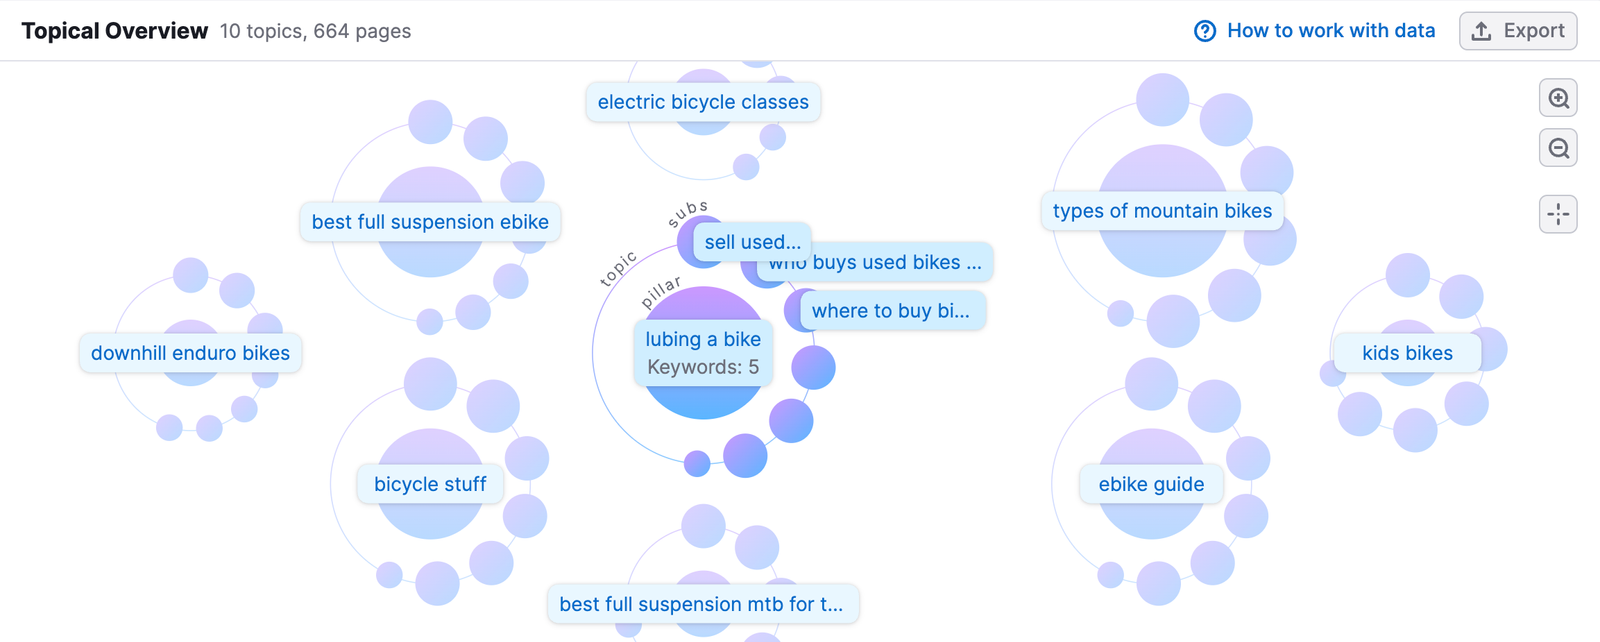Click the question mark help icon
The height and width of the screenshot is (642, 1600).
click(1205, 31)
